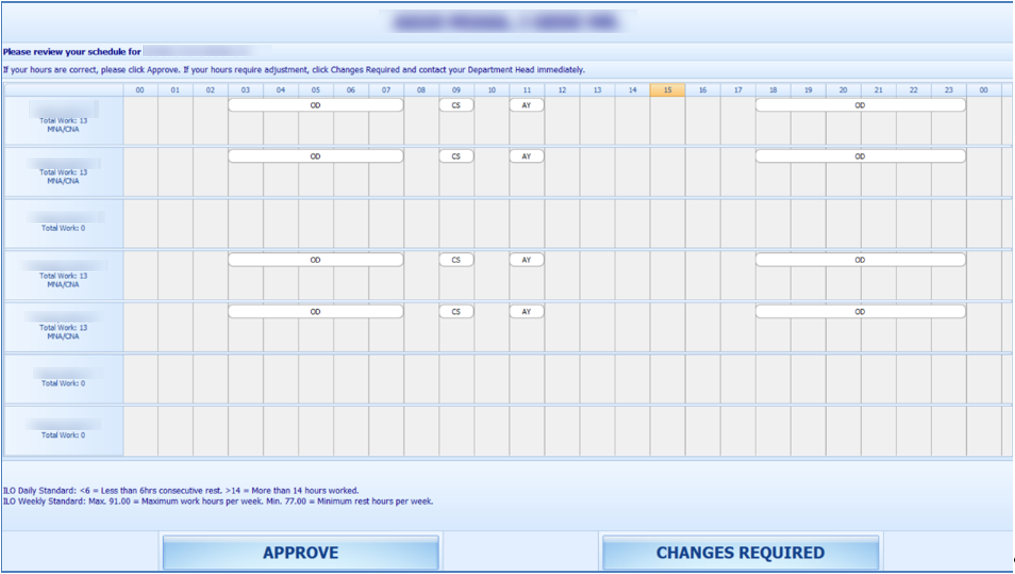
Task: Select the first crew row's evening OD block
Action: [x=860, y=105]
